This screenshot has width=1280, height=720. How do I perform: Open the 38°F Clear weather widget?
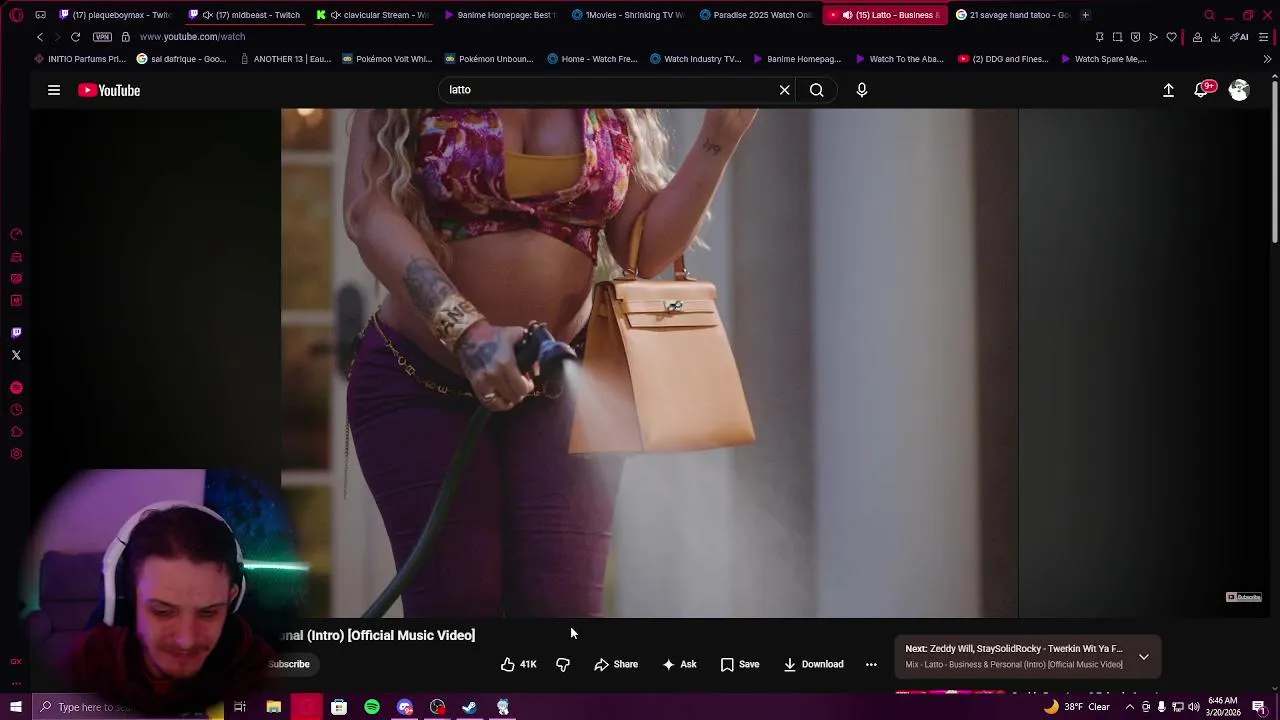click(x=1077, y=707)
